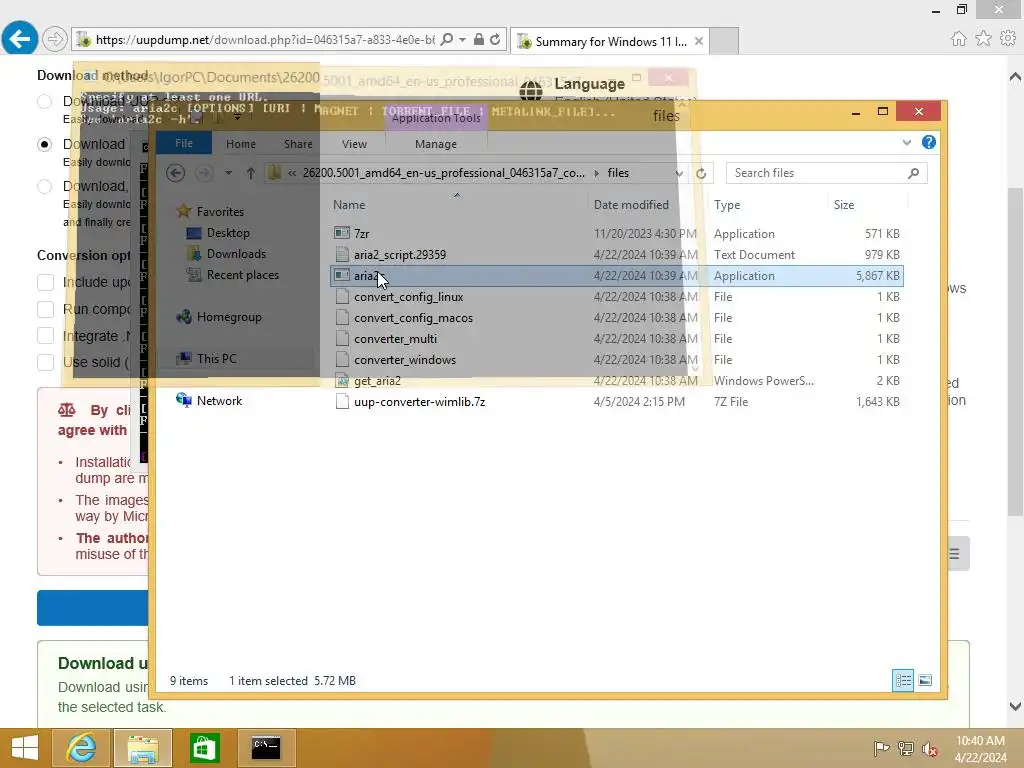Select the 7zr application file icon
The image size is (1024, 768).
coord(342,233)
